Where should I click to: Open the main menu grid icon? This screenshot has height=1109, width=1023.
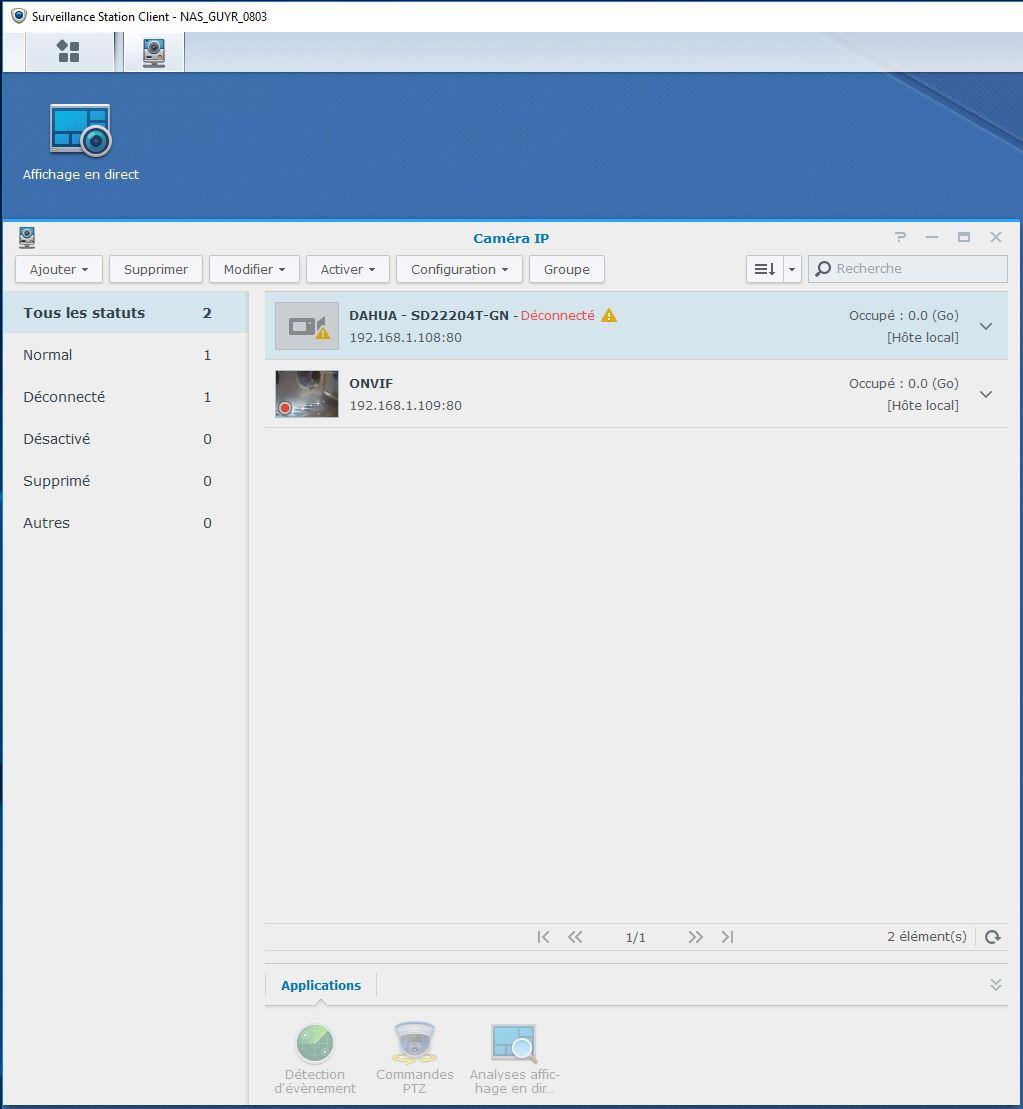[x=68, y=52]
